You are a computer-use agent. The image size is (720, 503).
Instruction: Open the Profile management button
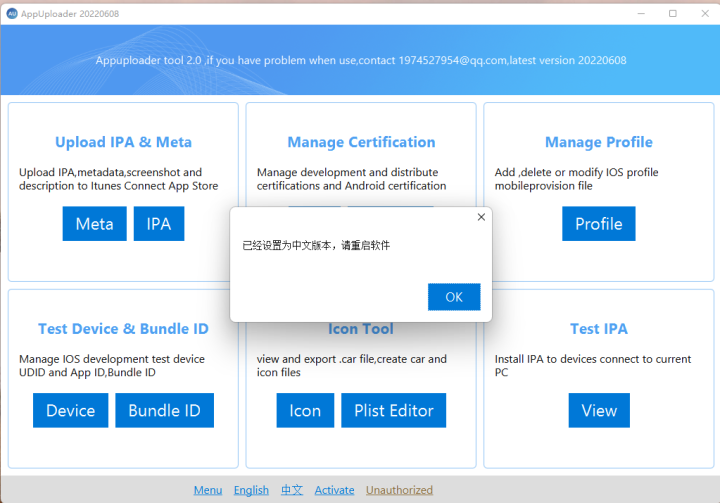tap(599, 224)
